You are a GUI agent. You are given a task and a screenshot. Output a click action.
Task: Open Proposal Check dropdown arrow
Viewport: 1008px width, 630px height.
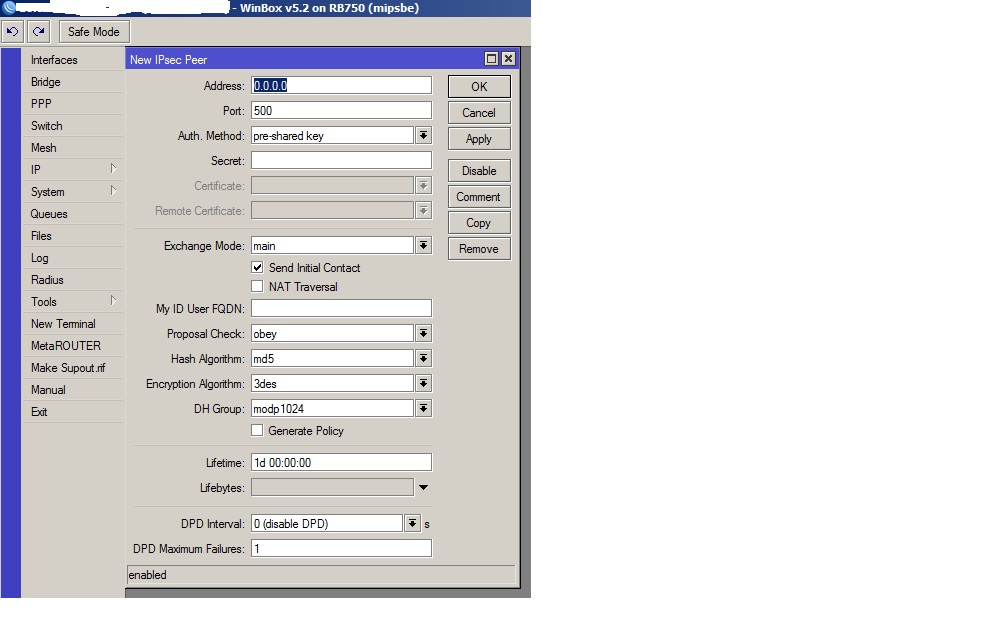click(x=423, y=334)
